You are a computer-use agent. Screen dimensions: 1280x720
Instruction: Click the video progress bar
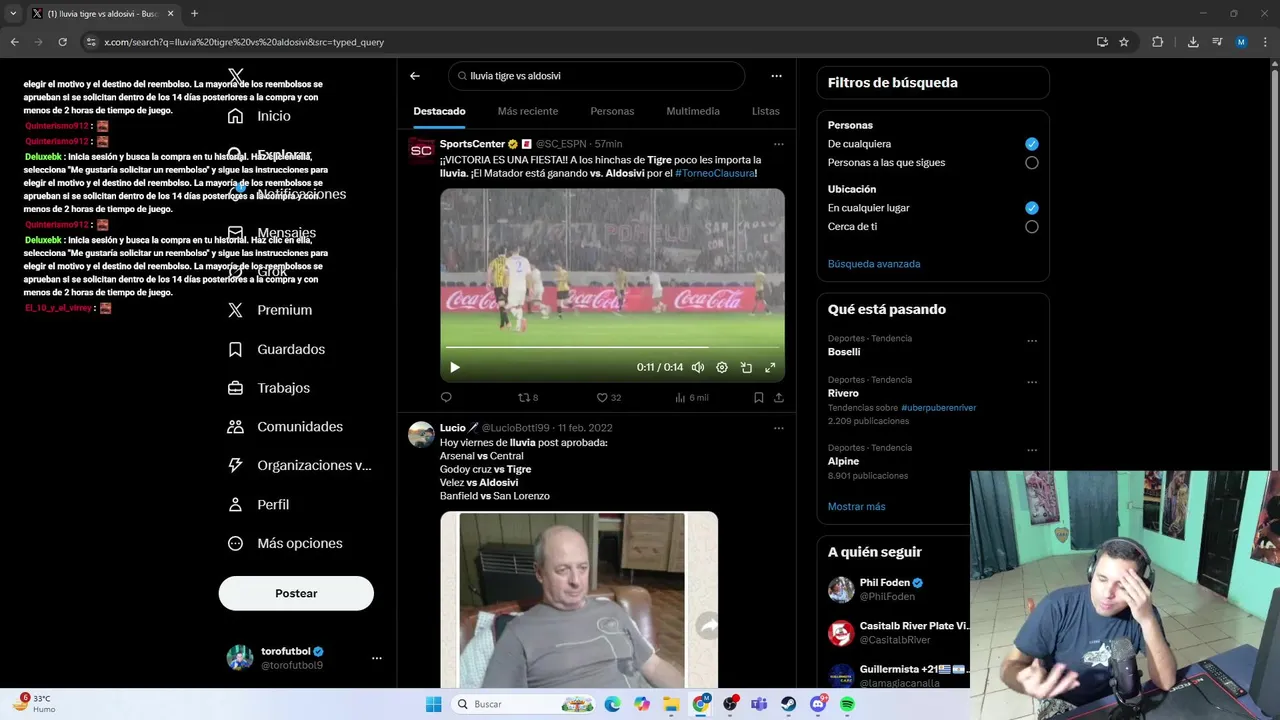[x=612, y=348]
